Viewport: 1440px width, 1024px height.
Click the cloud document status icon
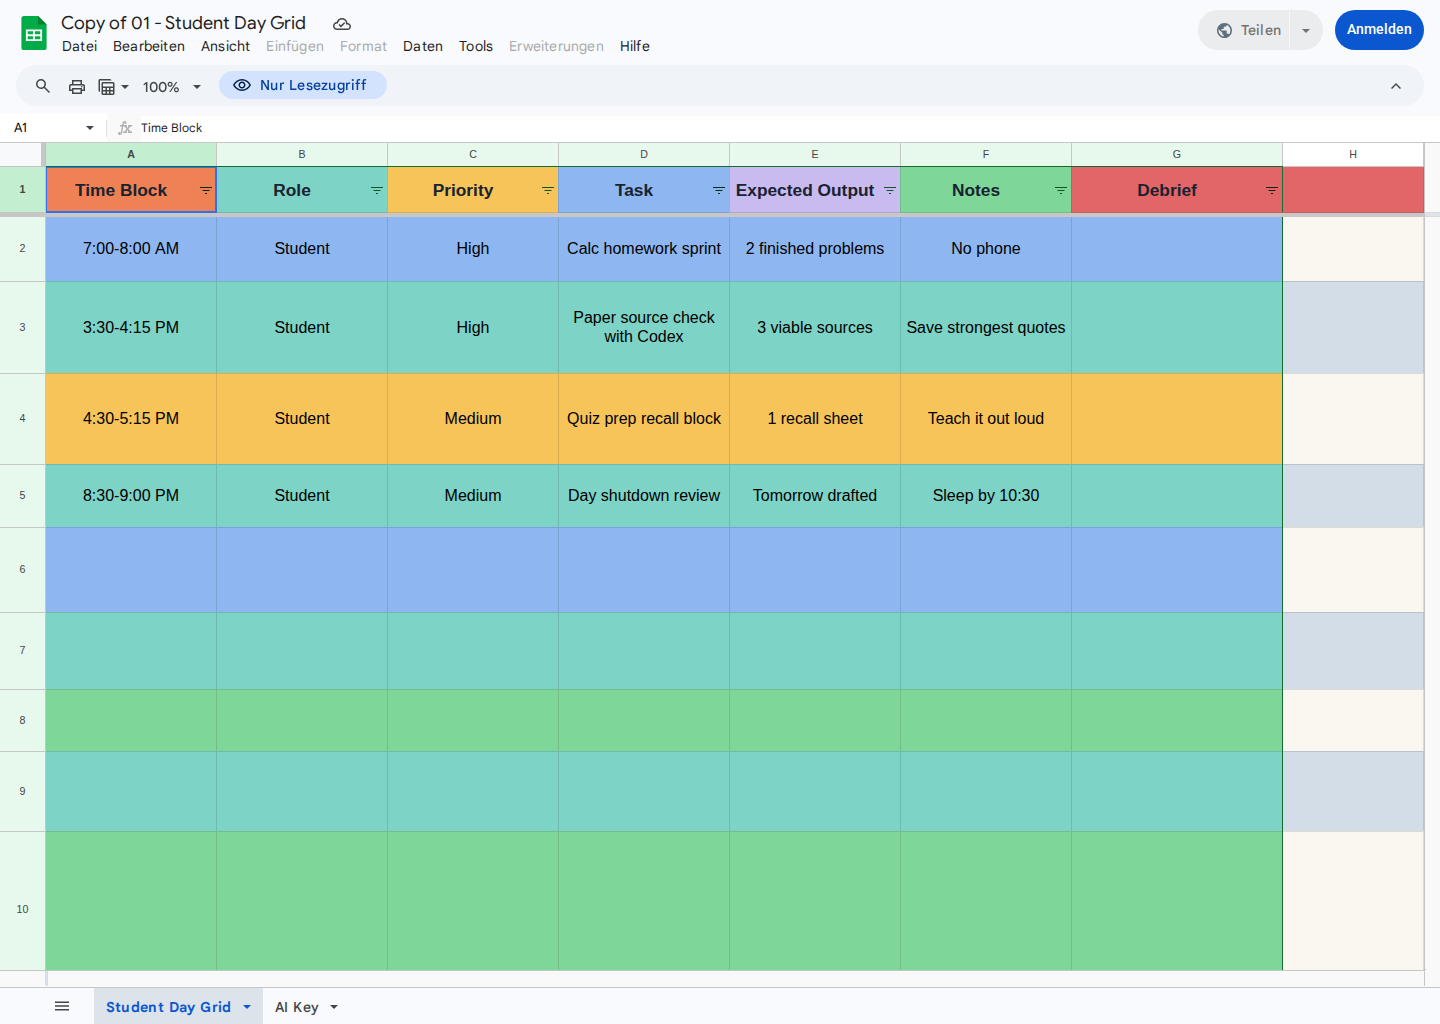[342, 24]
